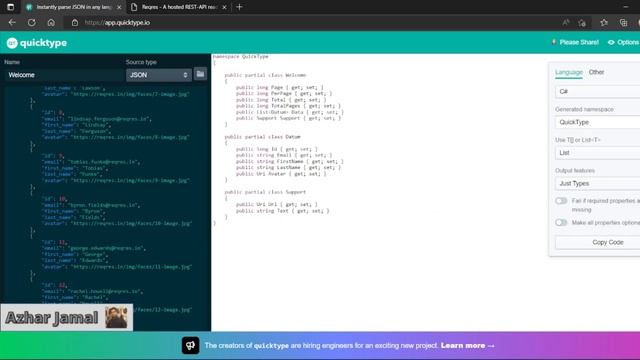
Task: Reload the page with the refresh icon
Action: (x=31, y=22)
